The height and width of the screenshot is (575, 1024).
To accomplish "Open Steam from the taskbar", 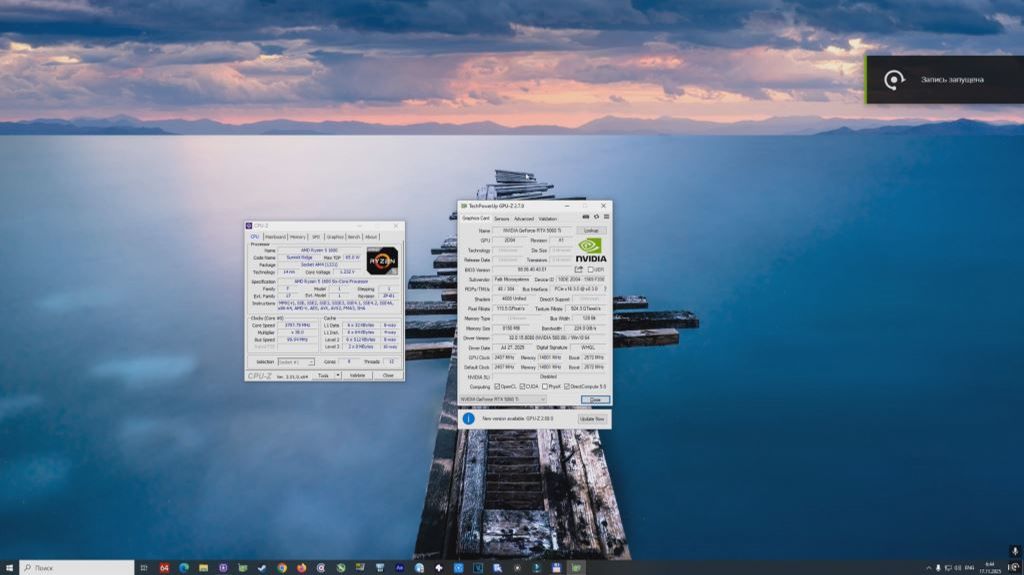I will click(263, 568).
